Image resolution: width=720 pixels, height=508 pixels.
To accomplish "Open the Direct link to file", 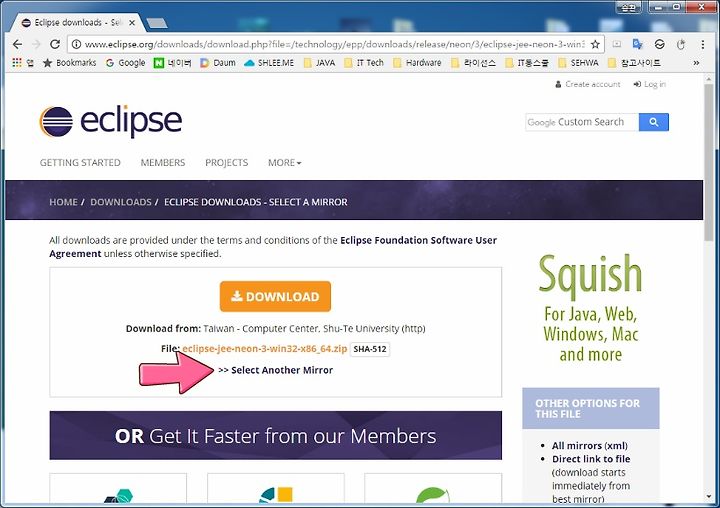I will coord(591,459).
